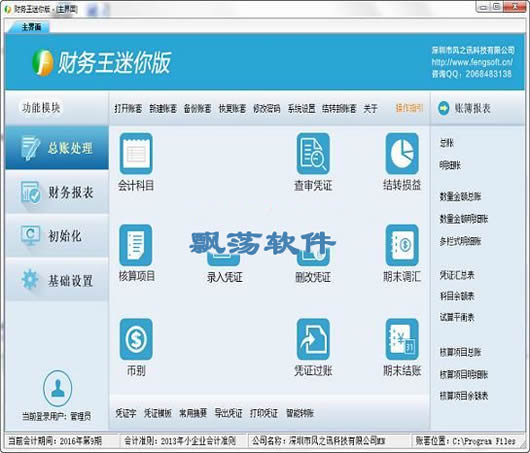Viewport: 530px width, 453px height.
Task: Open the fengsoft.cn website link
Action: point(472,62)
